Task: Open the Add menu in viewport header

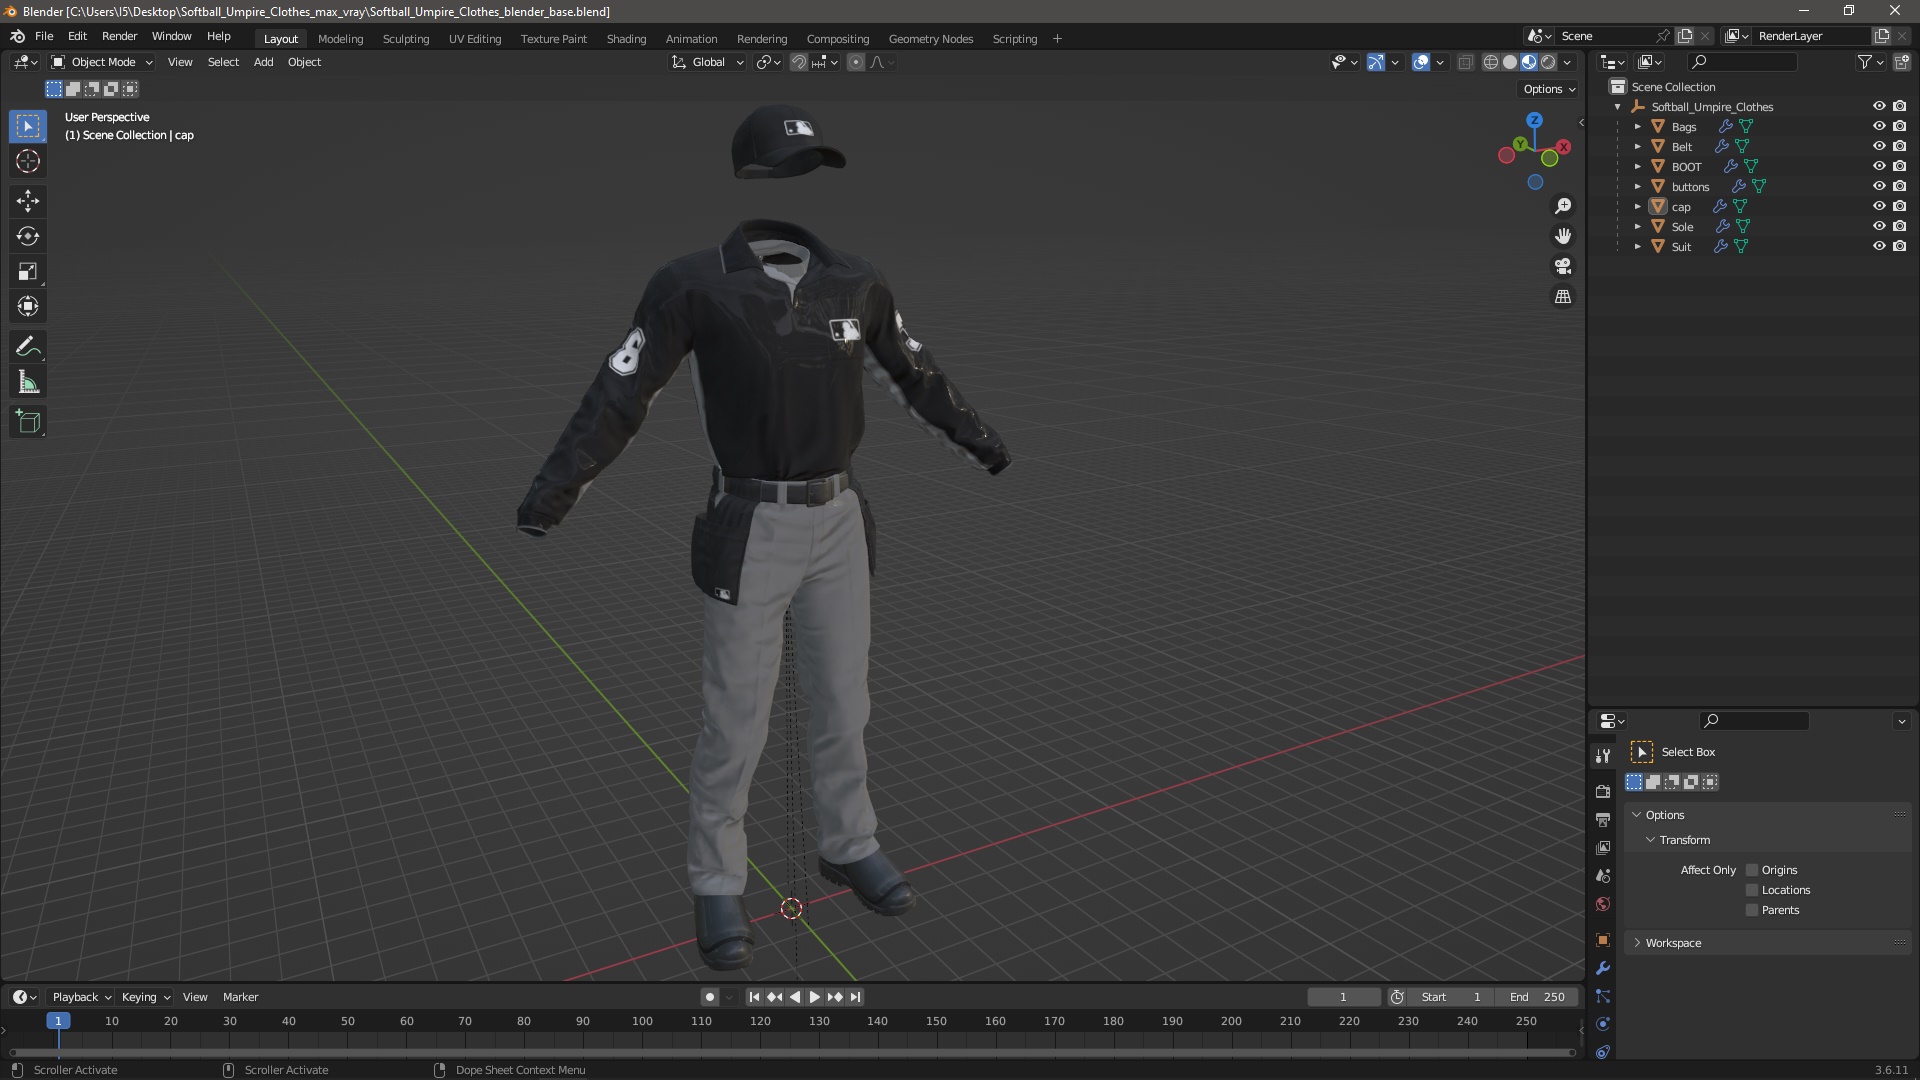Action: (263, 62)
